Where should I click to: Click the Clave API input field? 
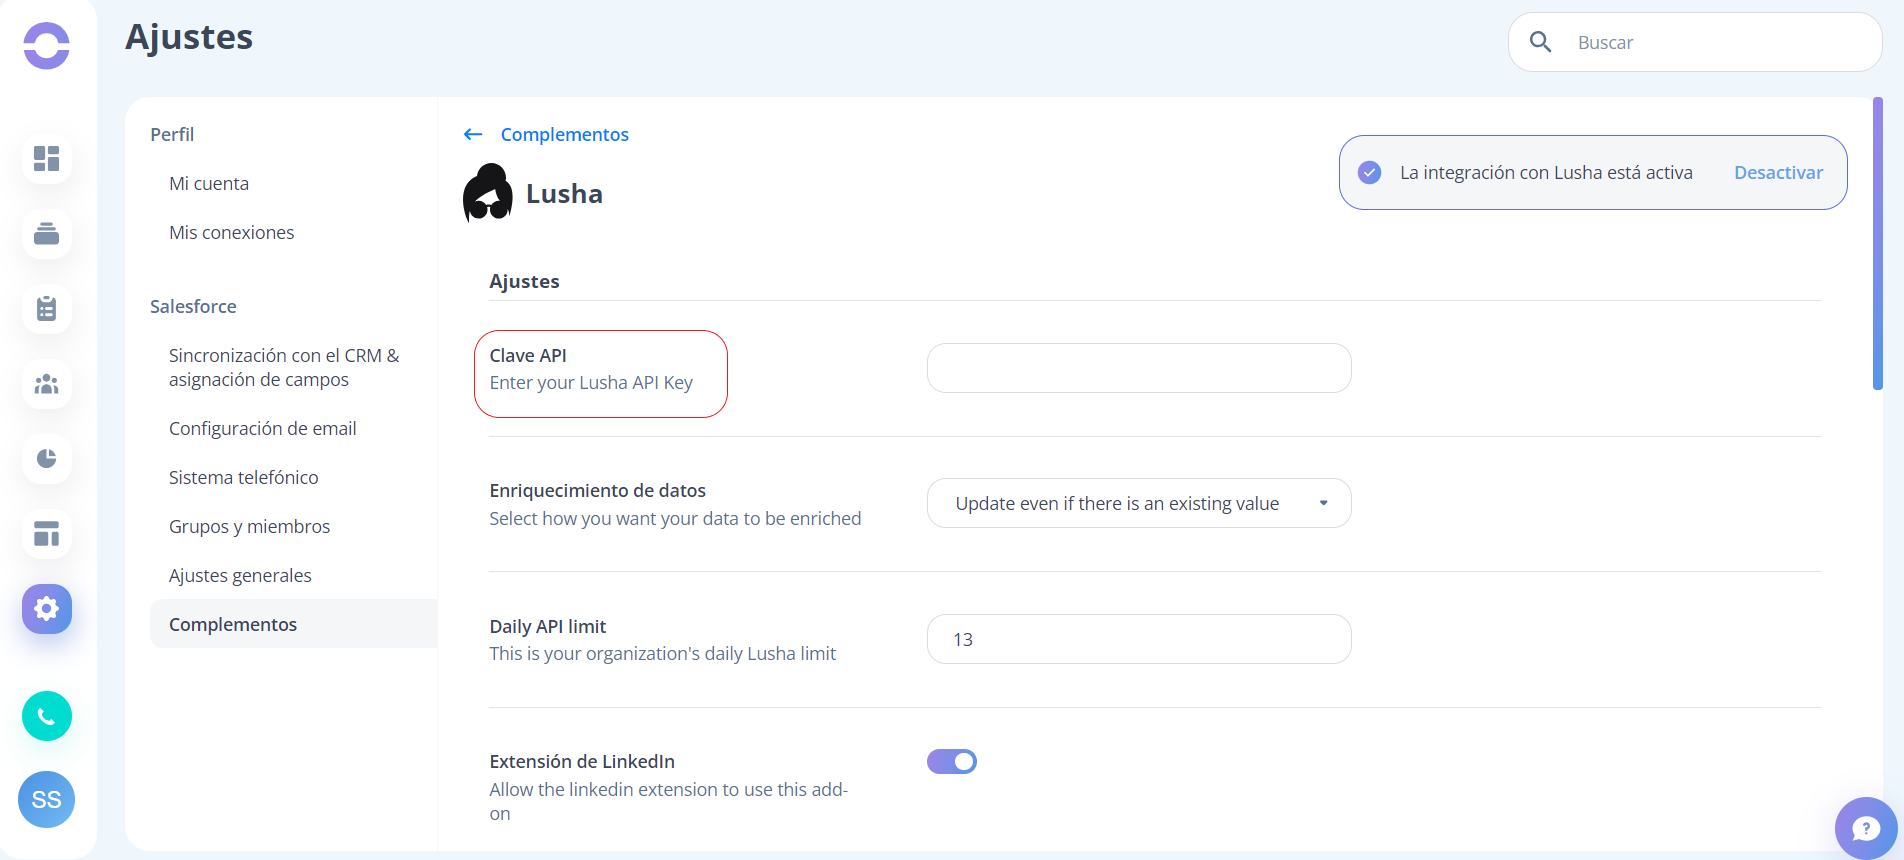pos(1139,368)
